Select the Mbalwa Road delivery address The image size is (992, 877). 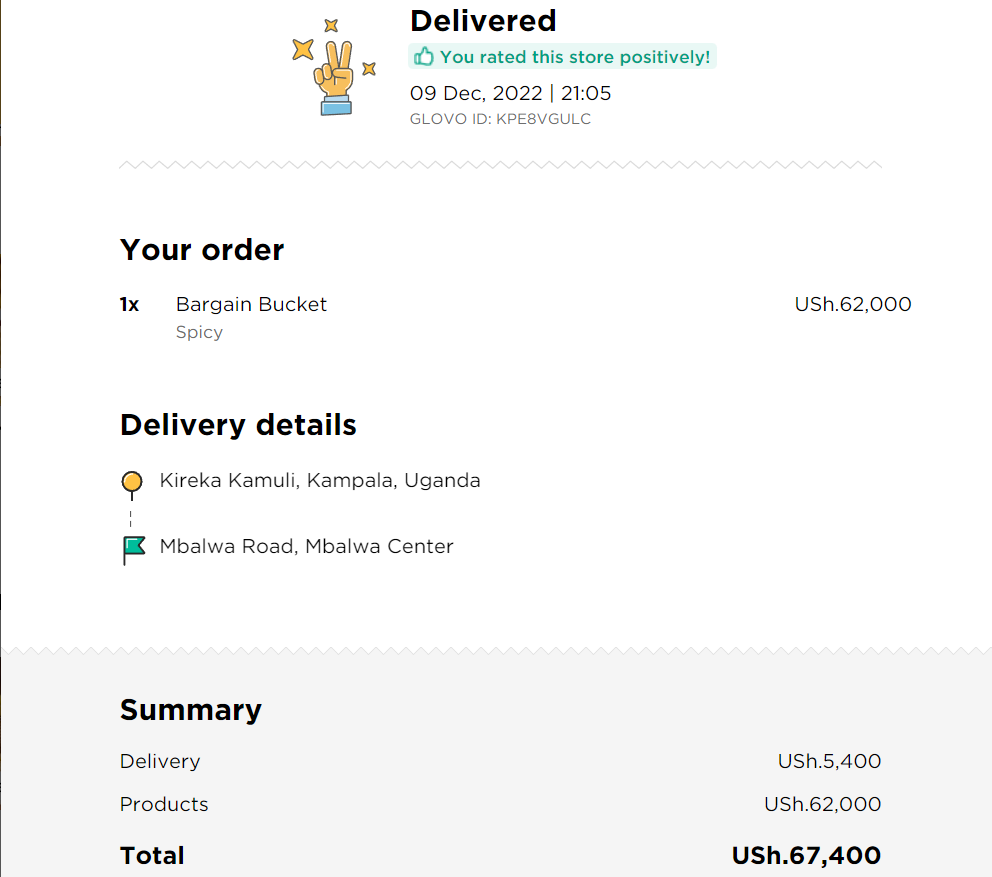pyautogui.click(x=306, y=546)
